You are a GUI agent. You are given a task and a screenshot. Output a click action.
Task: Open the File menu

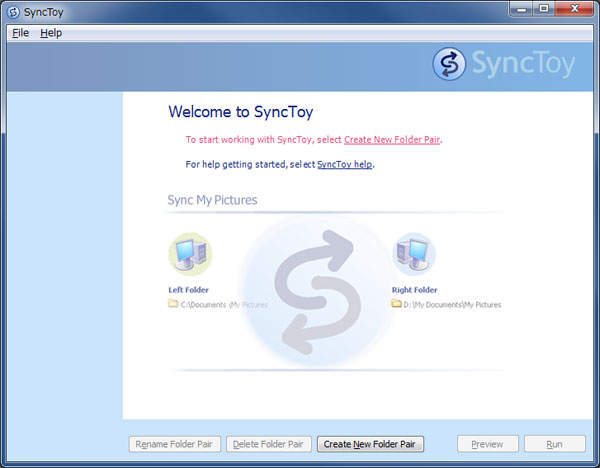(20, 33)
